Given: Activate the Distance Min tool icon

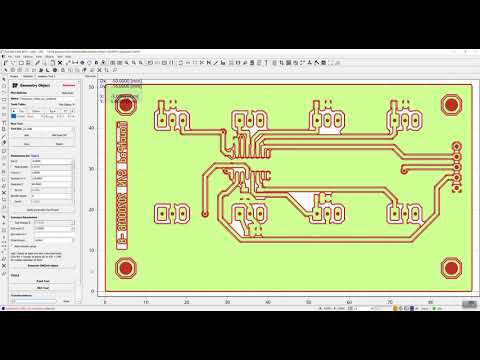Looking at the screenshot, I should (x=75, y=63).
